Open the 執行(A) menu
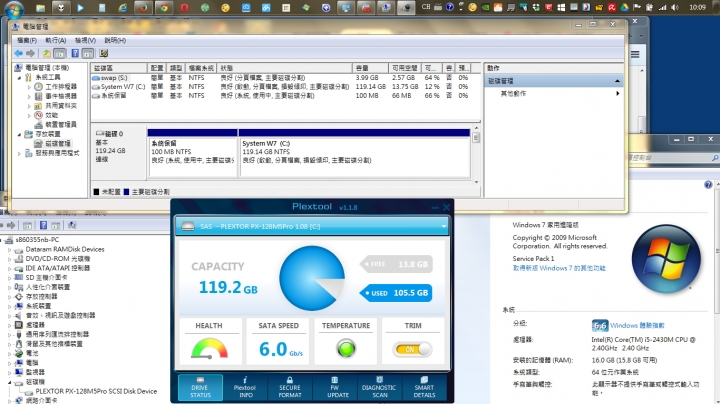This screenshot has width=720, height=404. [56, 40]
